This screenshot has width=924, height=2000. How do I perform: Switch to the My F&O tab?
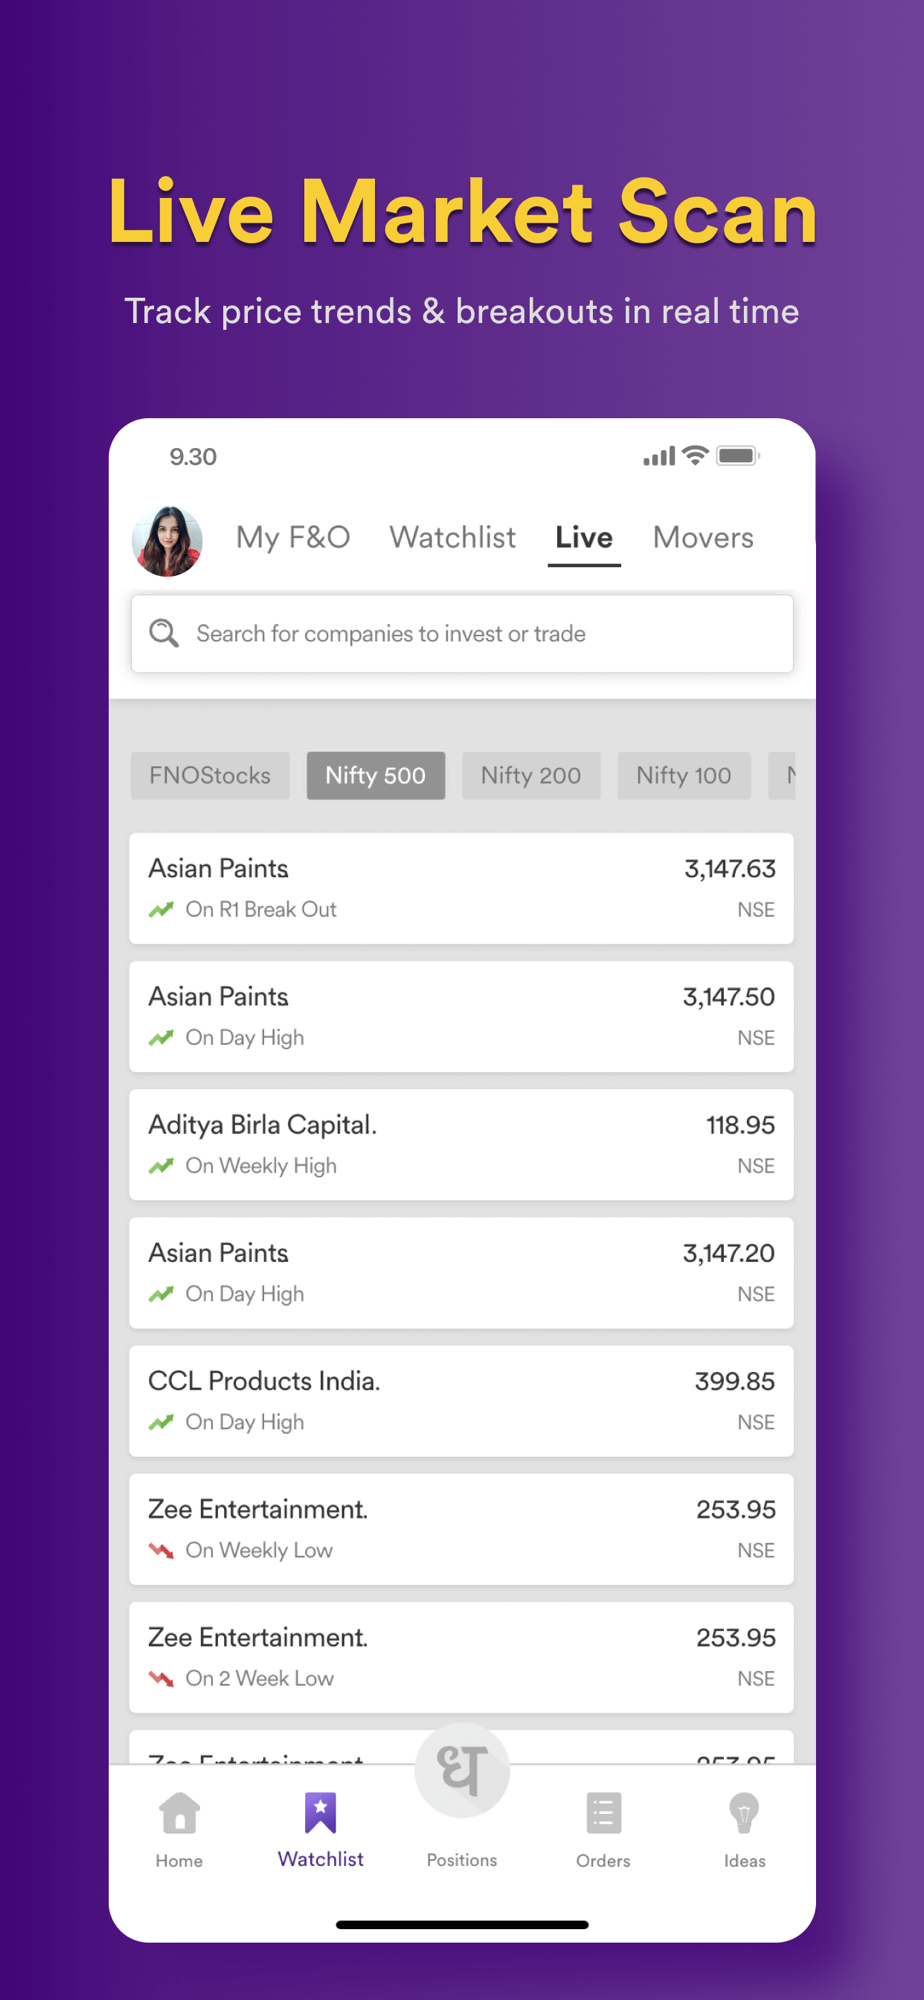pos(293,537)
